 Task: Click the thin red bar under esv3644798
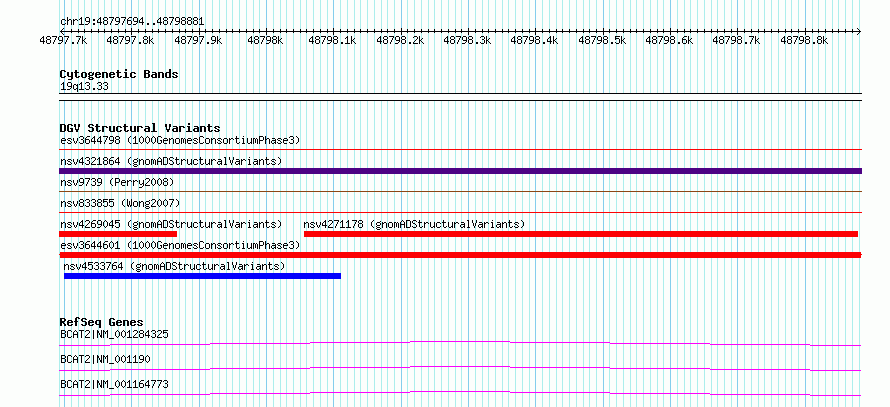[460, 150]
